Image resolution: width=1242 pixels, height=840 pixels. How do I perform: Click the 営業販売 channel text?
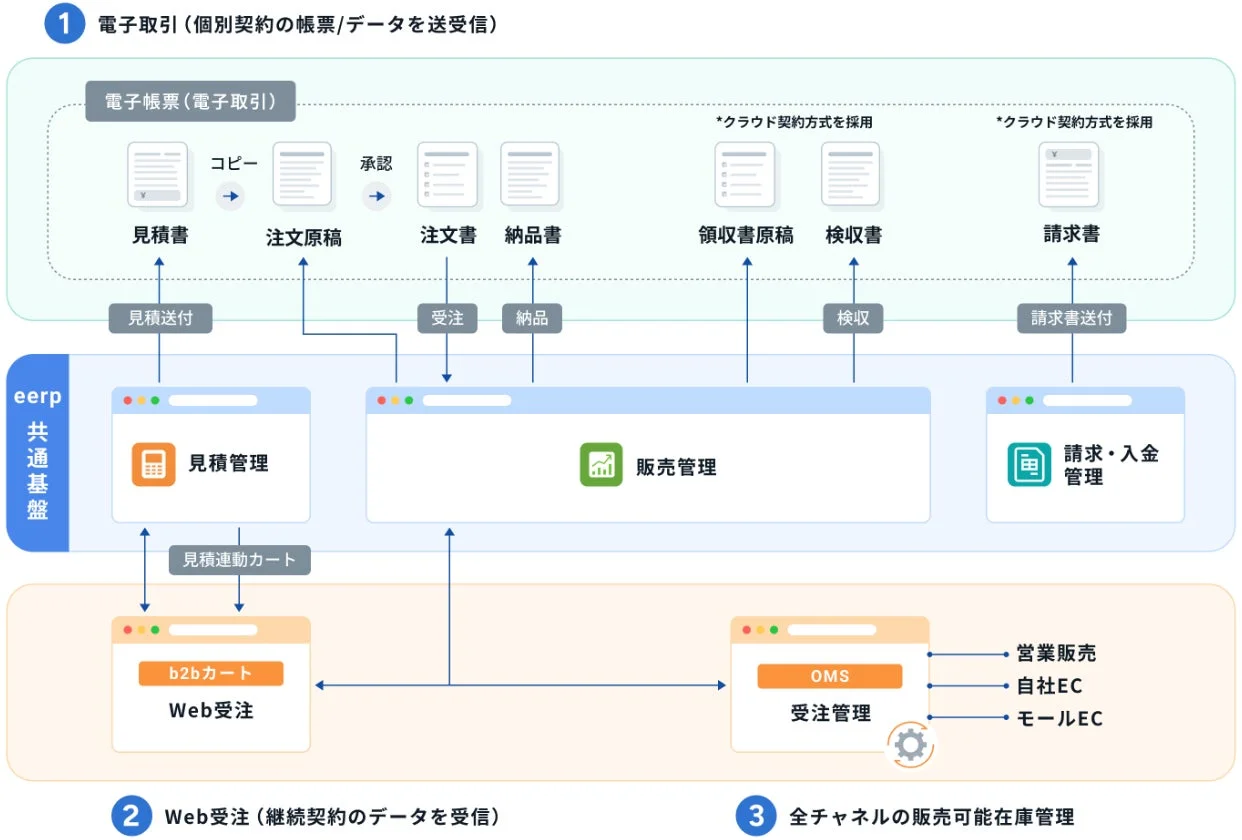[x=1055, y=654]
